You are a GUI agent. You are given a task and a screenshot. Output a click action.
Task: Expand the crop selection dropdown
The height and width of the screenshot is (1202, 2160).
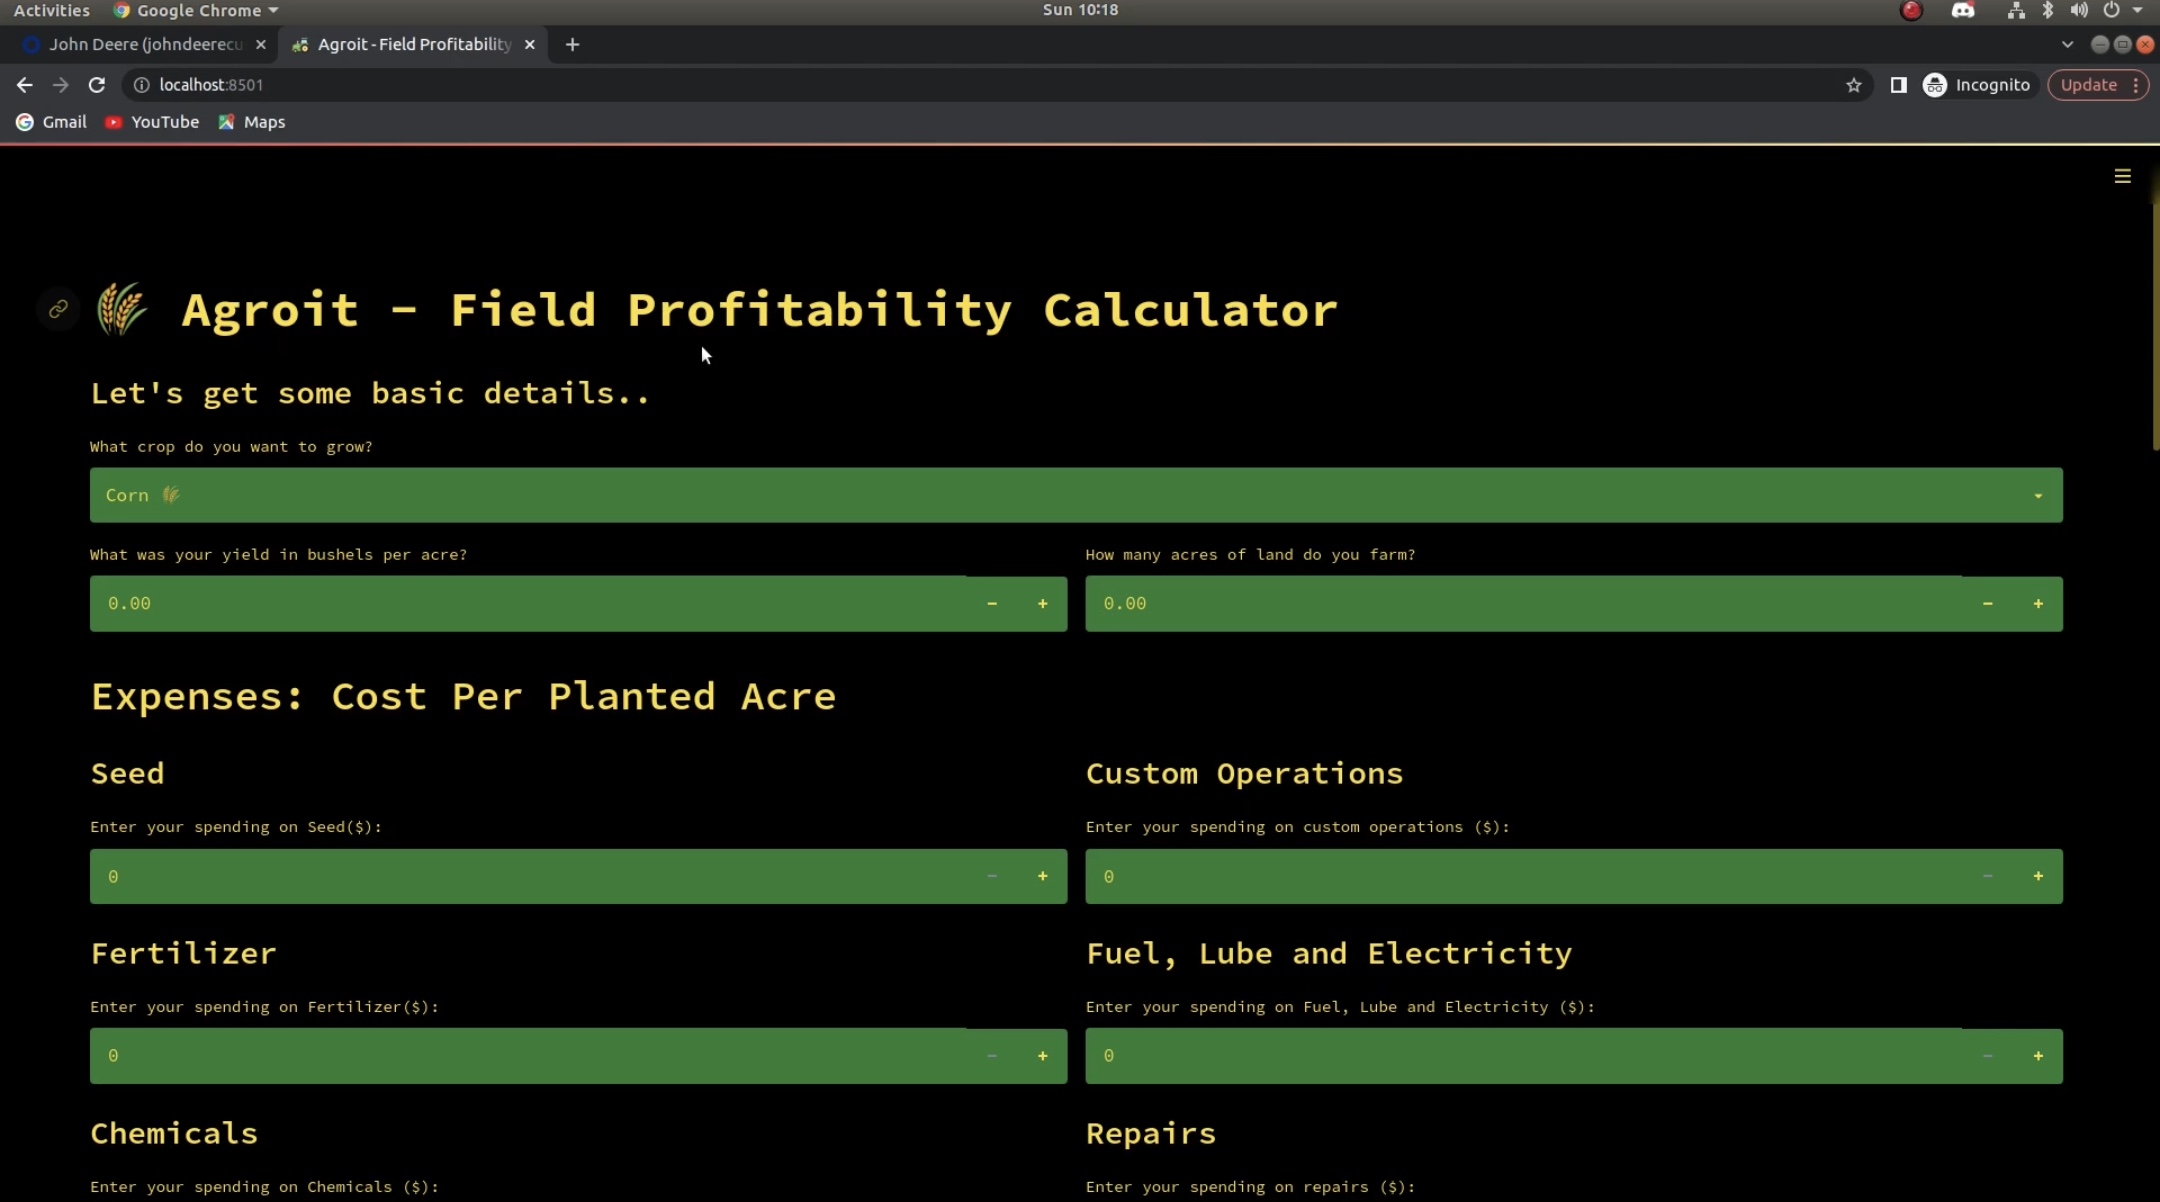pyautogui.click(x=2037, y=495)
